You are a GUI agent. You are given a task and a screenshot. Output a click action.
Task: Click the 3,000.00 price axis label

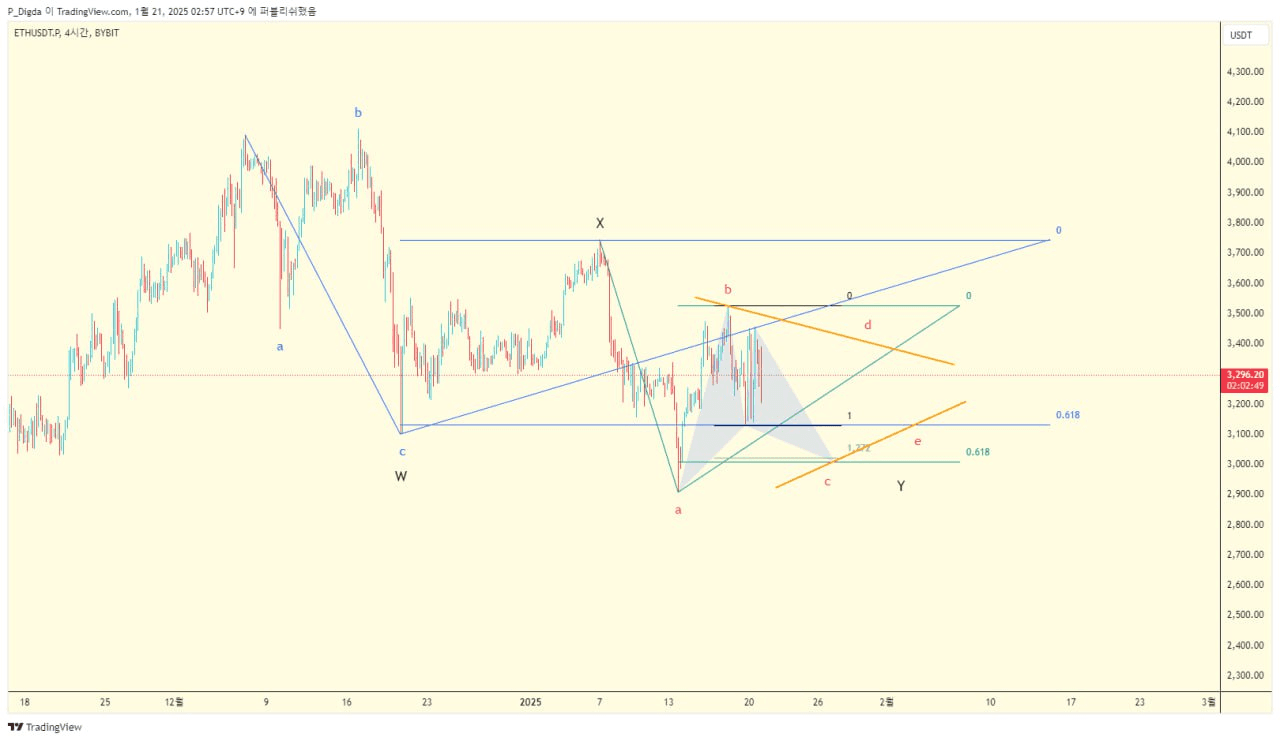[x=1243, y=464]
